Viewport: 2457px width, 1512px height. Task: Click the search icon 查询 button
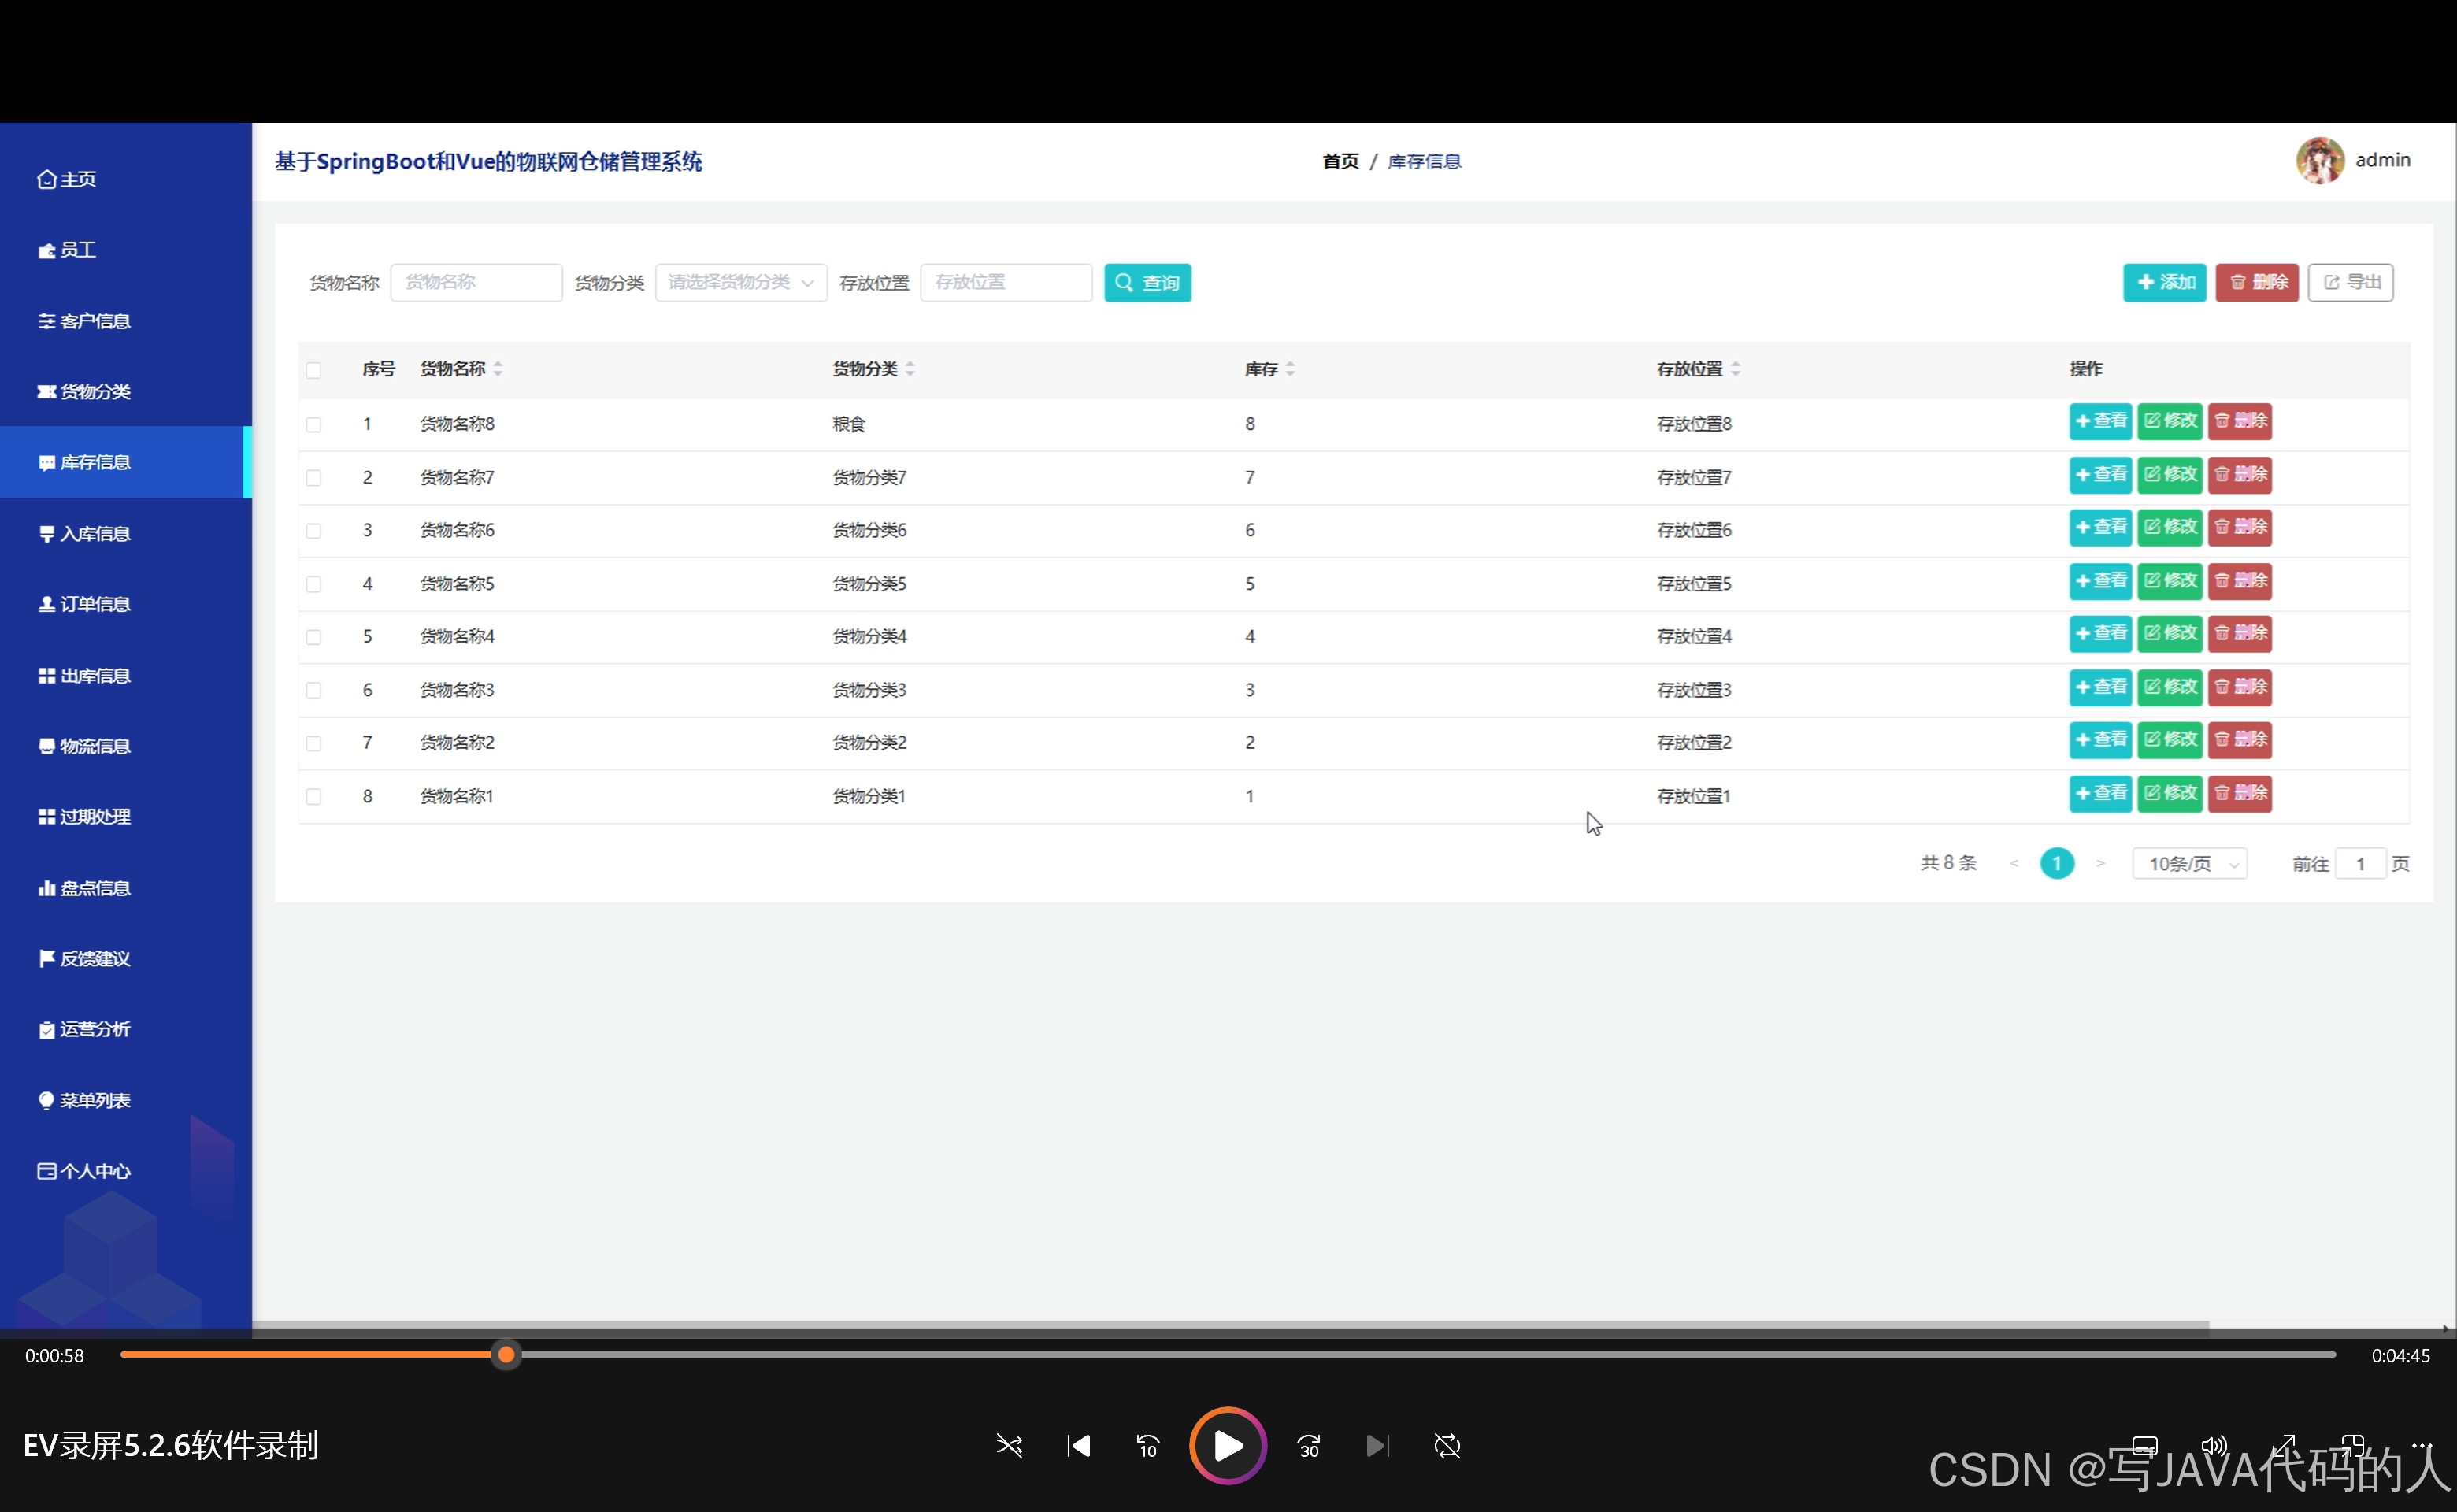[x=1147, y=283]
